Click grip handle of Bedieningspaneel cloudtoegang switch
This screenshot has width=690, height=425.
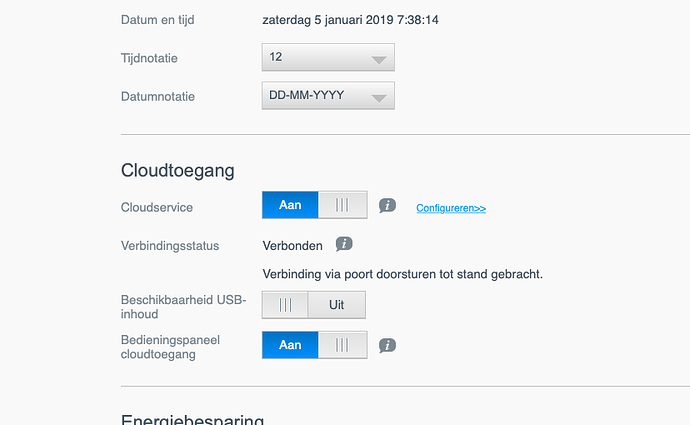[342, 345]
